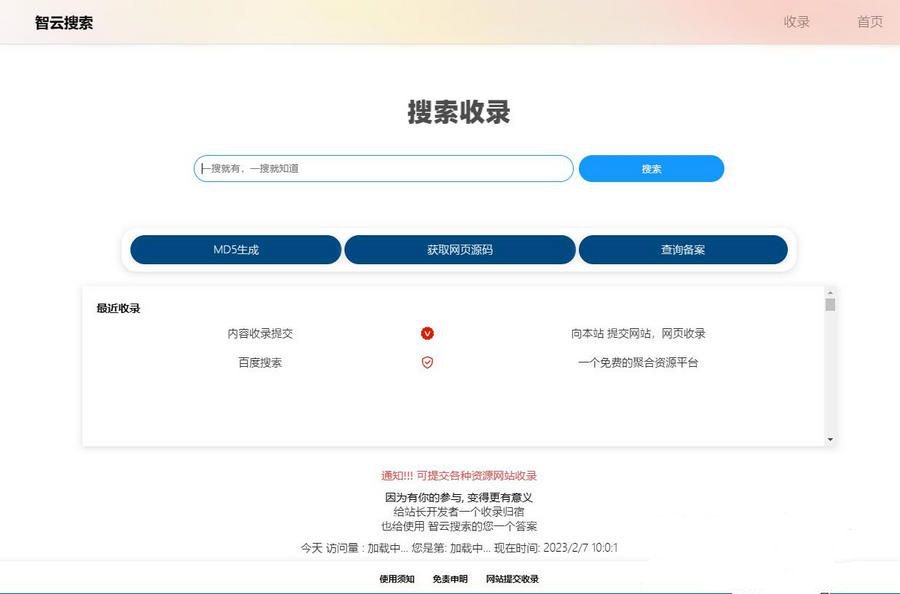
Task: Open the 免责申明 footer link
Action: click(x=450, y=578)
